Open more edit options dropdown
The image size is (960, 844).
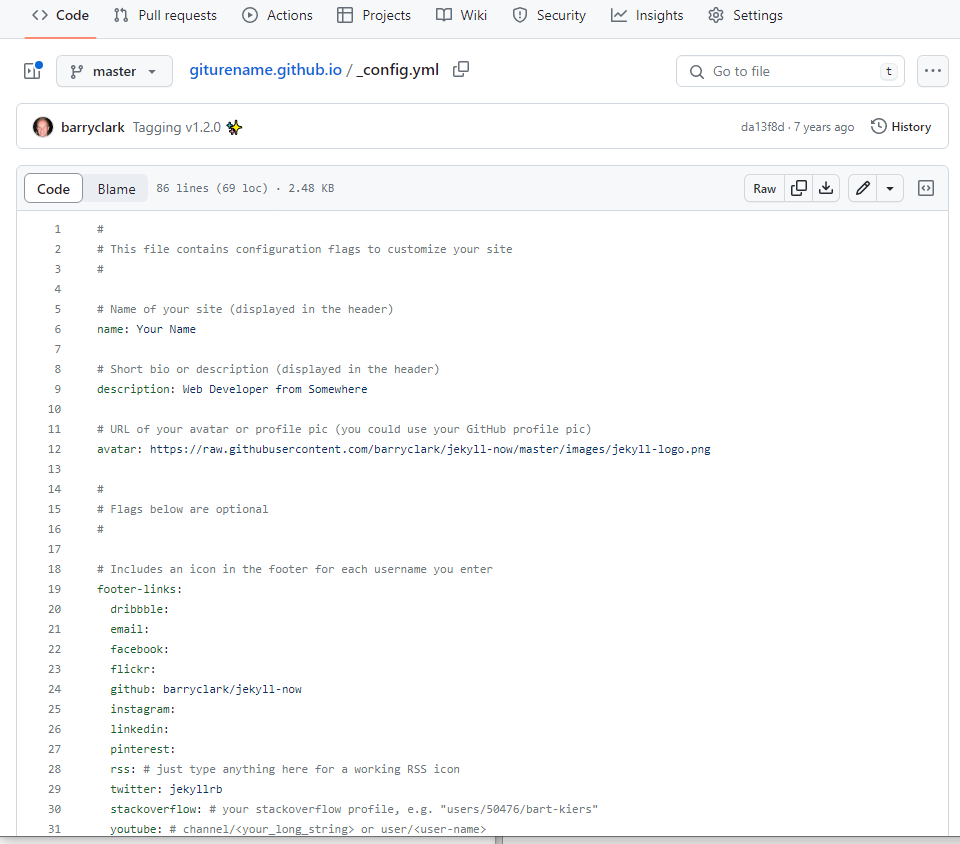coord(890,189)
